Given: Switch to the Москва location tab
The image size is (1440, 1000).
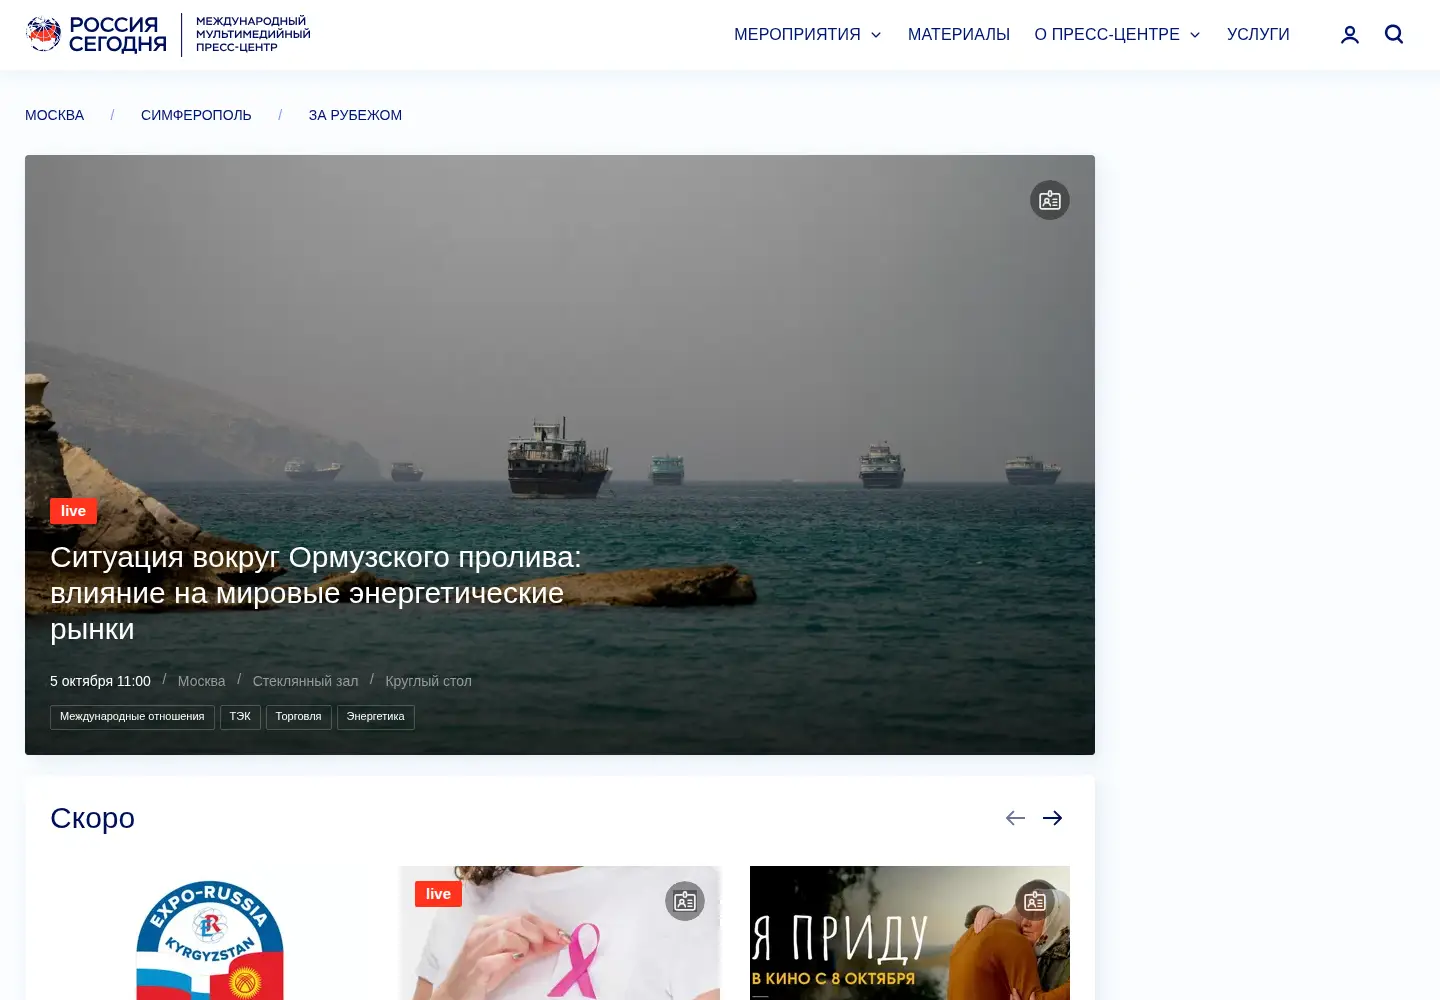Looking at the screenshot, I should [55, 115].
